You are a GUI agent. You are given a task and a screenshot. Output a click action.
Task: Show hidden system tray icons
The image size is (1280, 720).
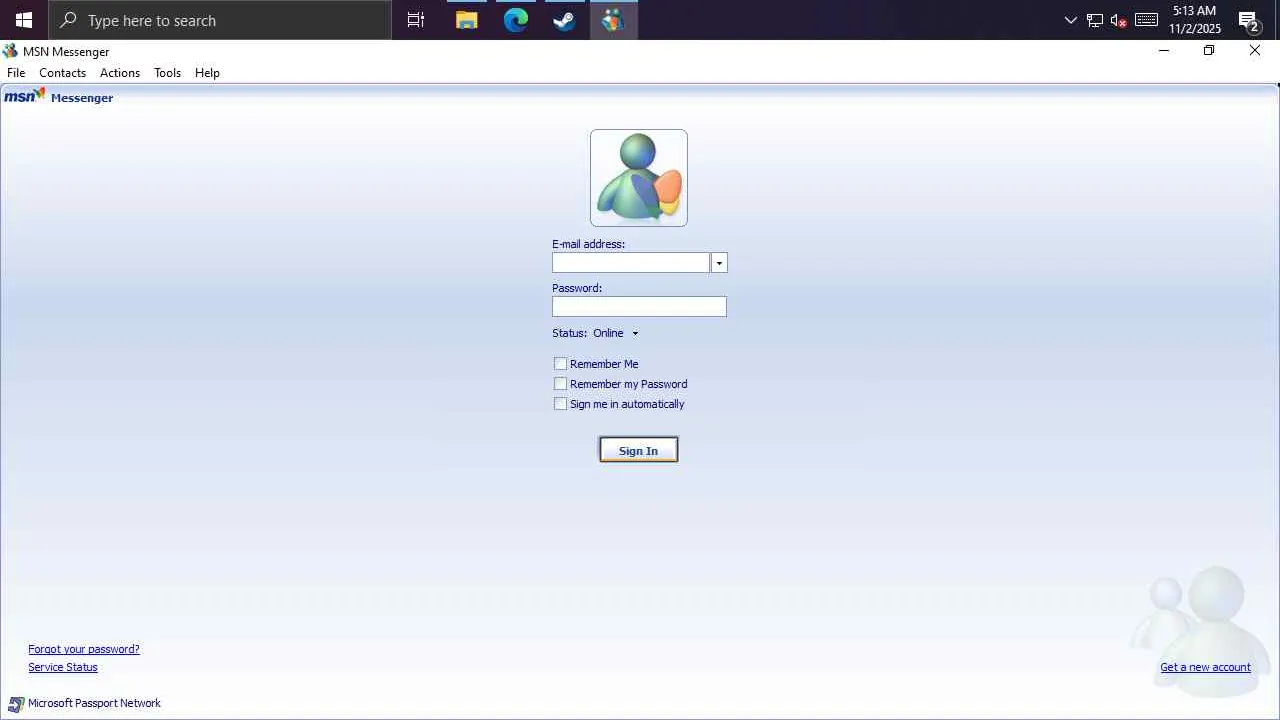(1071, 20)
